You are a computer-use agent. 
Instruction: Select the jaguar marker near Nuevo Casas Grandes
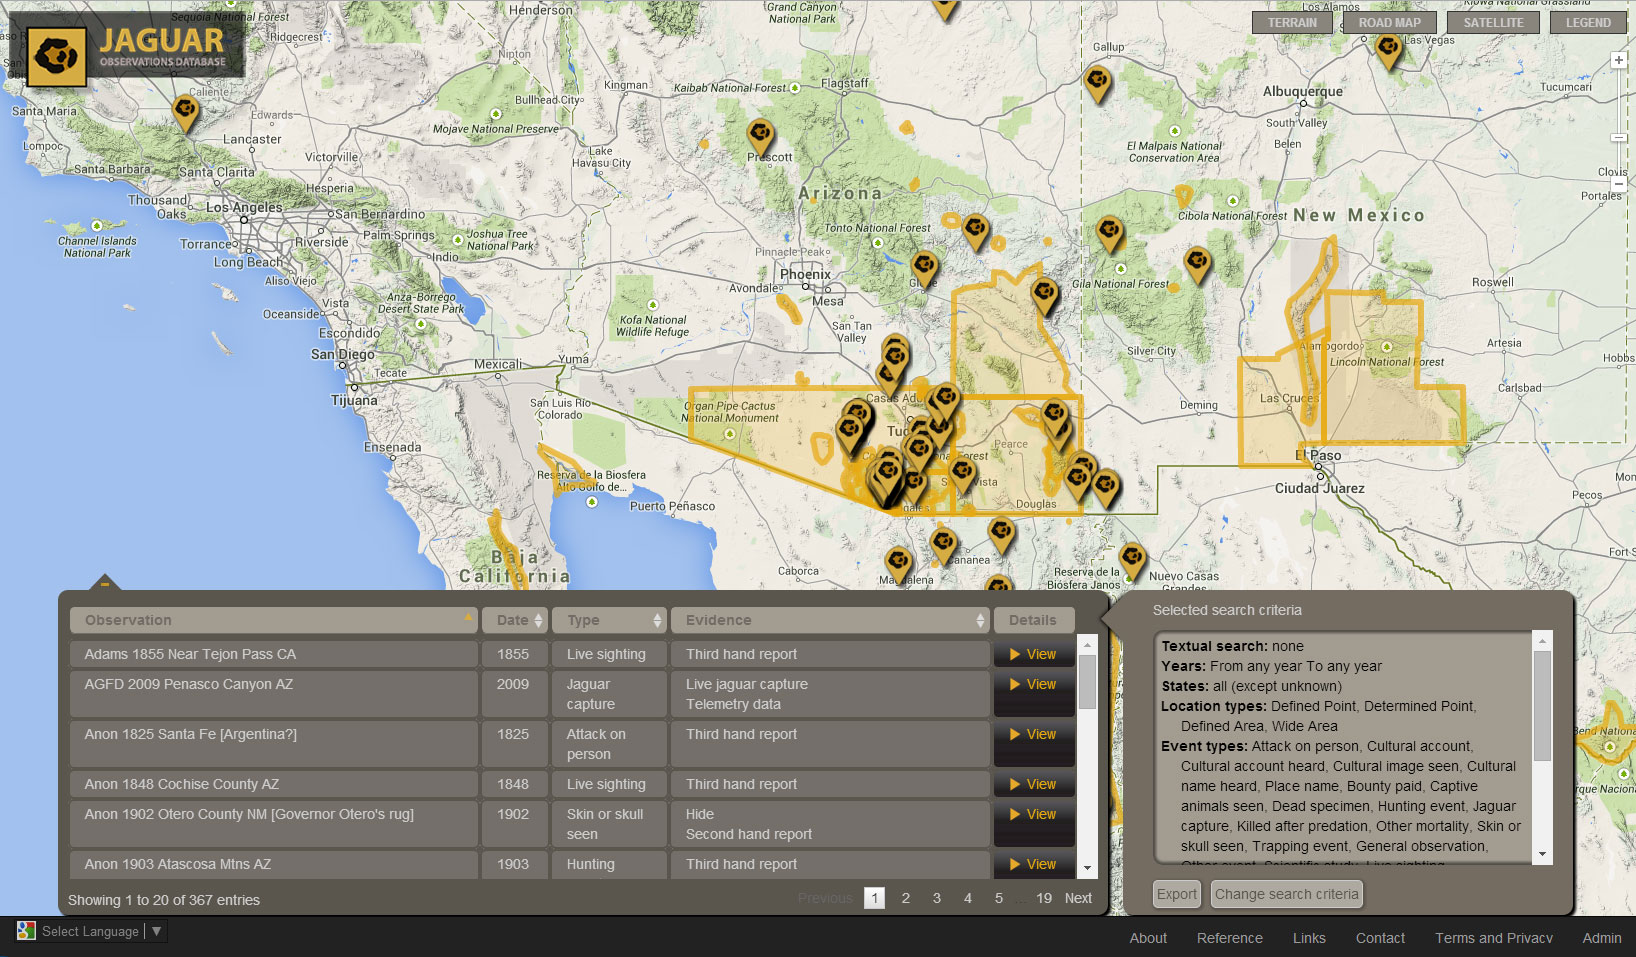coord(1132,560)
